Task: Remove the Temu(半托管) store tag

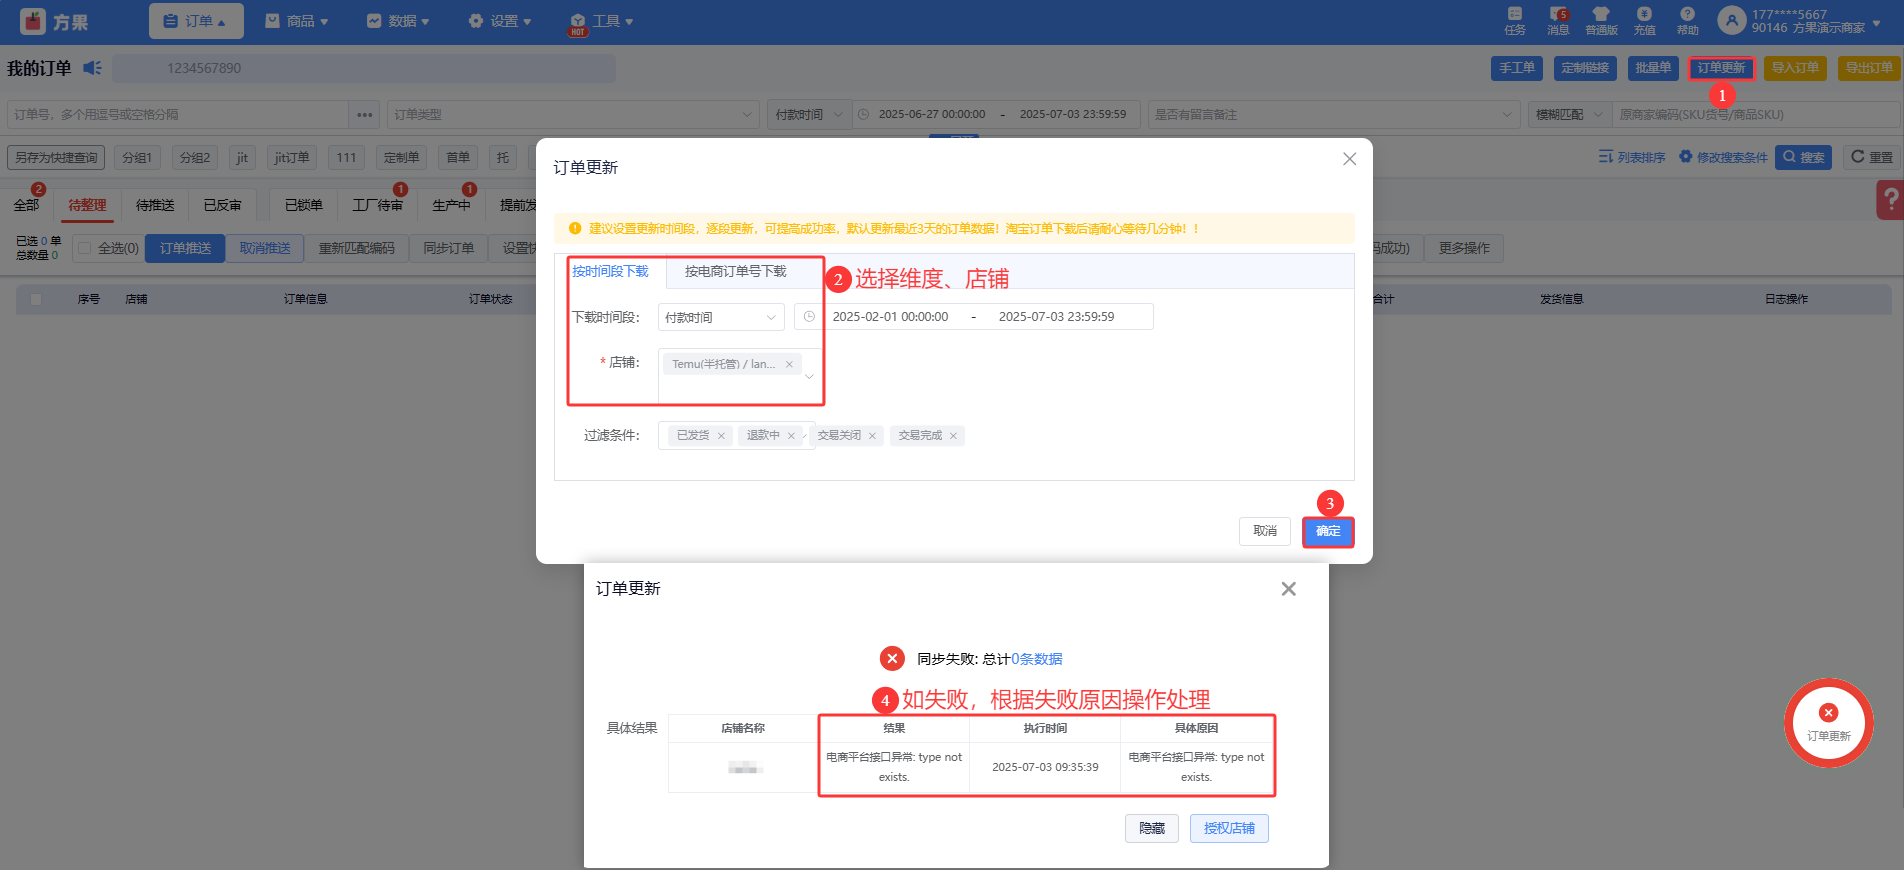Action: point(789,364)
